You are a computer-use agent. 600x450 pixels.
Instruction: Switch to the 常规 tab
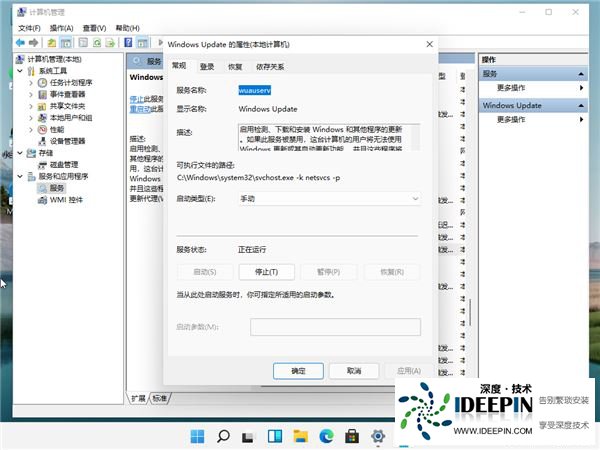pyautogui.click(x=179, y=66)
